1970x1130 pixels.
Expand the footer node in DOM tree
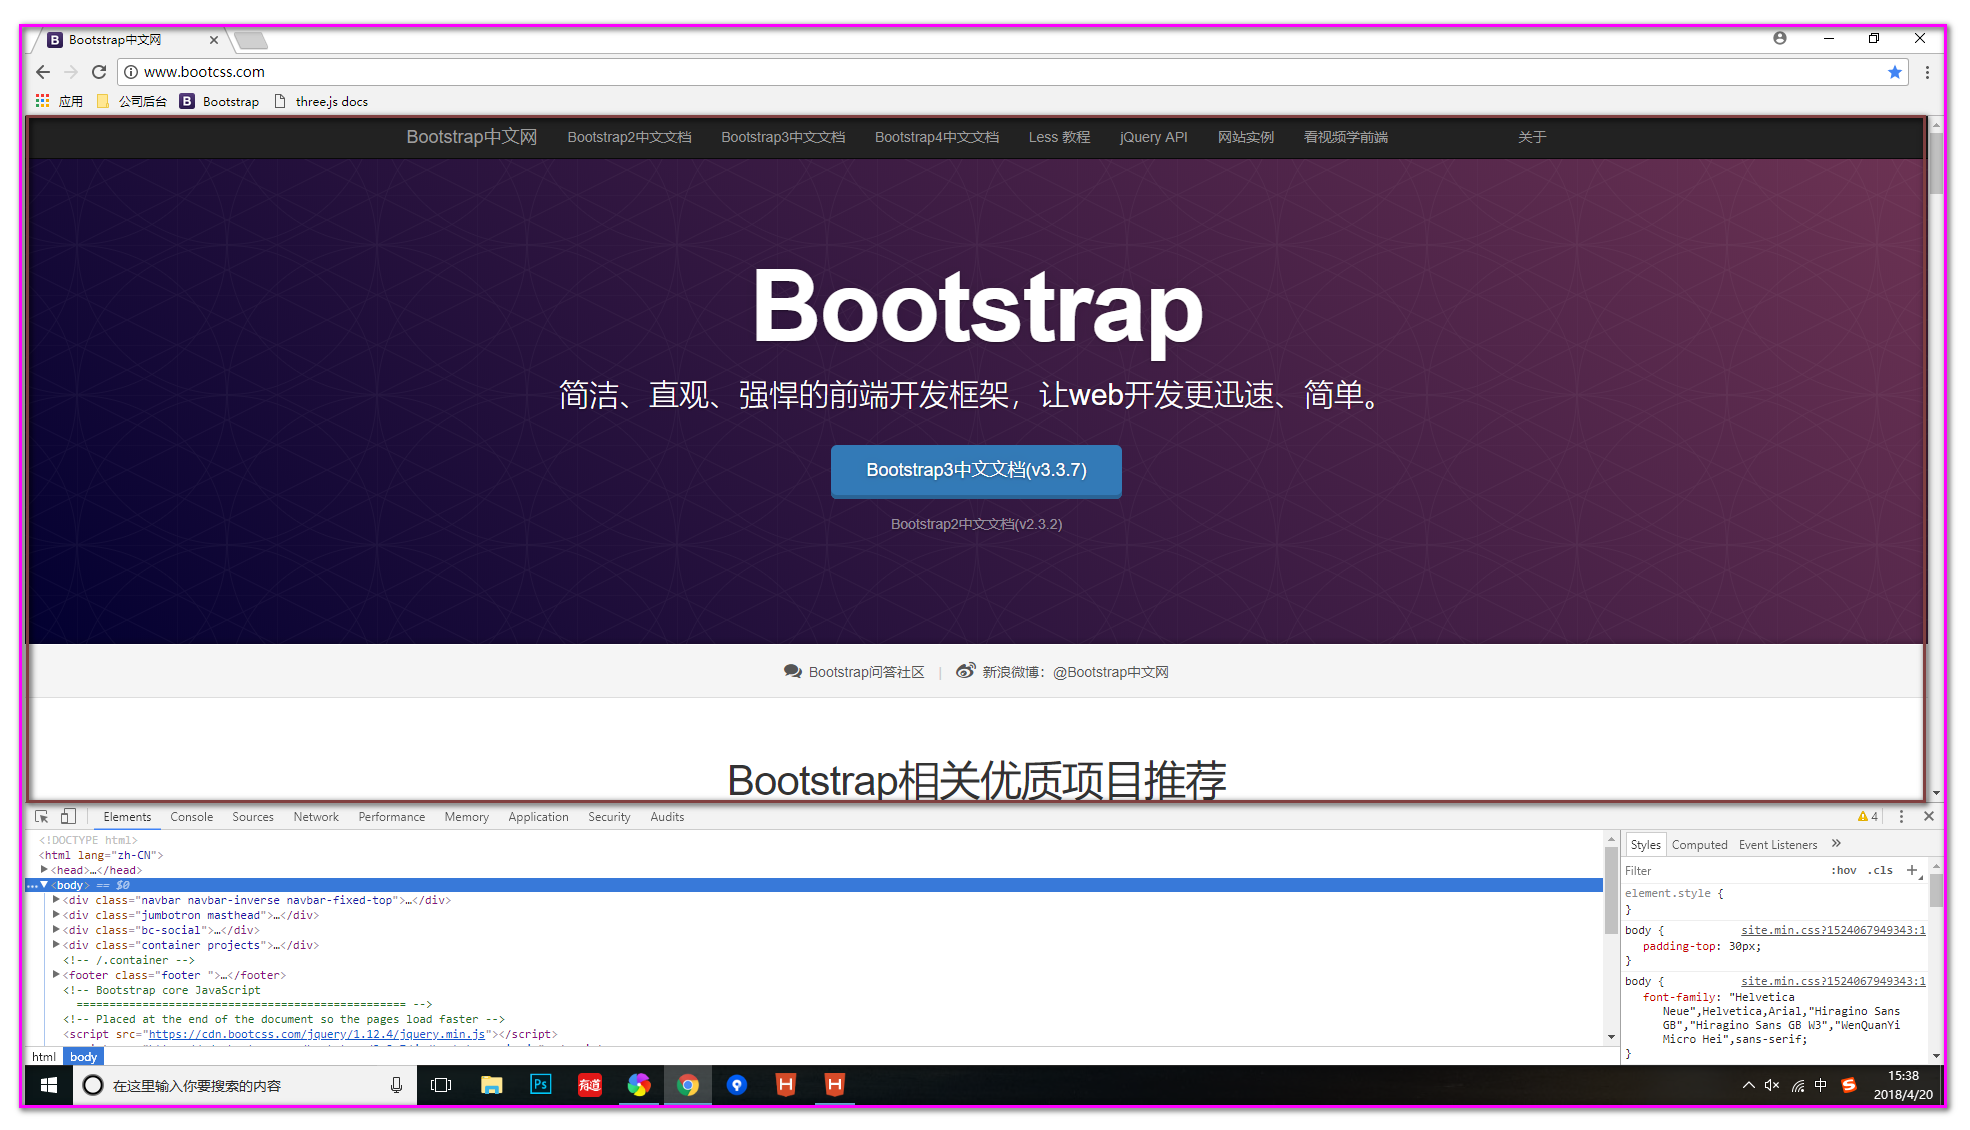pyautogui.click(x=56, y=975)
